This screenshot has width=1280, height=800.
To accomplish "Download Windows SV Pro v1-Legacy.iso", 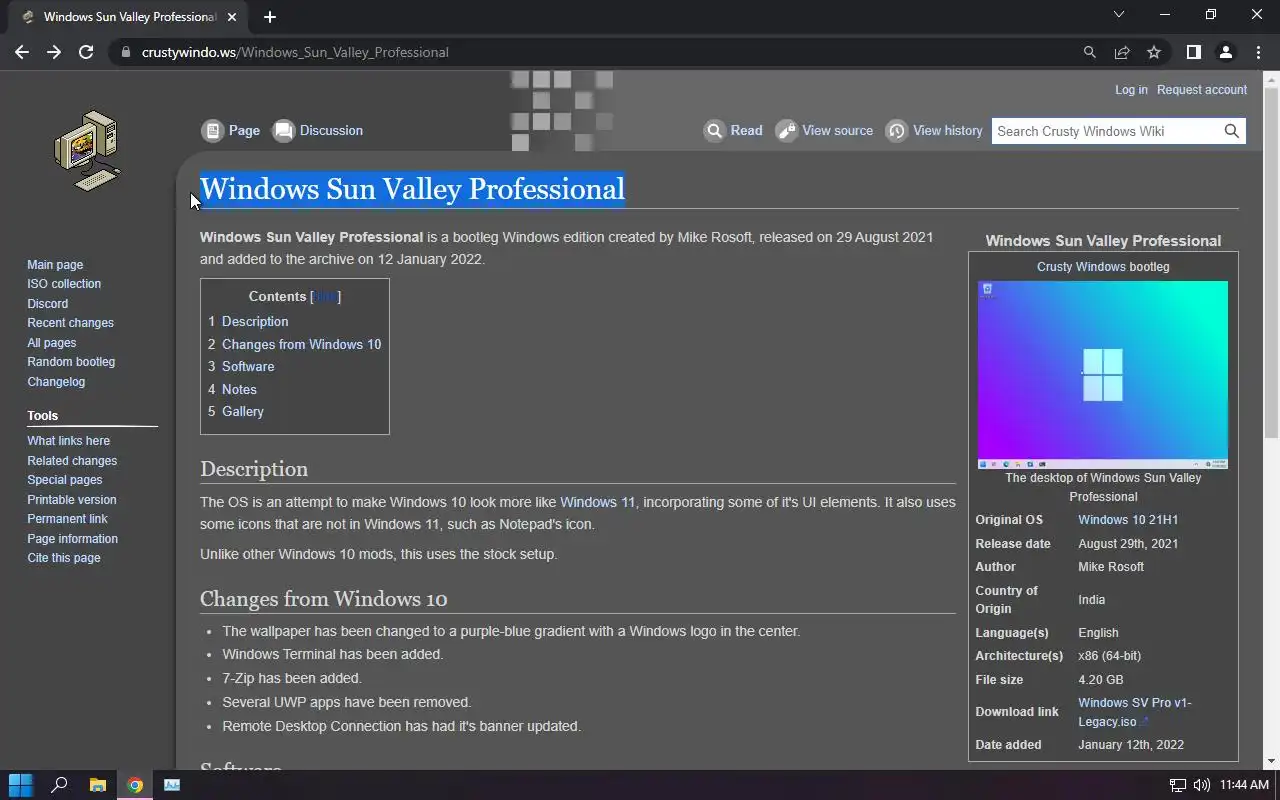I will tap(1135, 712).
